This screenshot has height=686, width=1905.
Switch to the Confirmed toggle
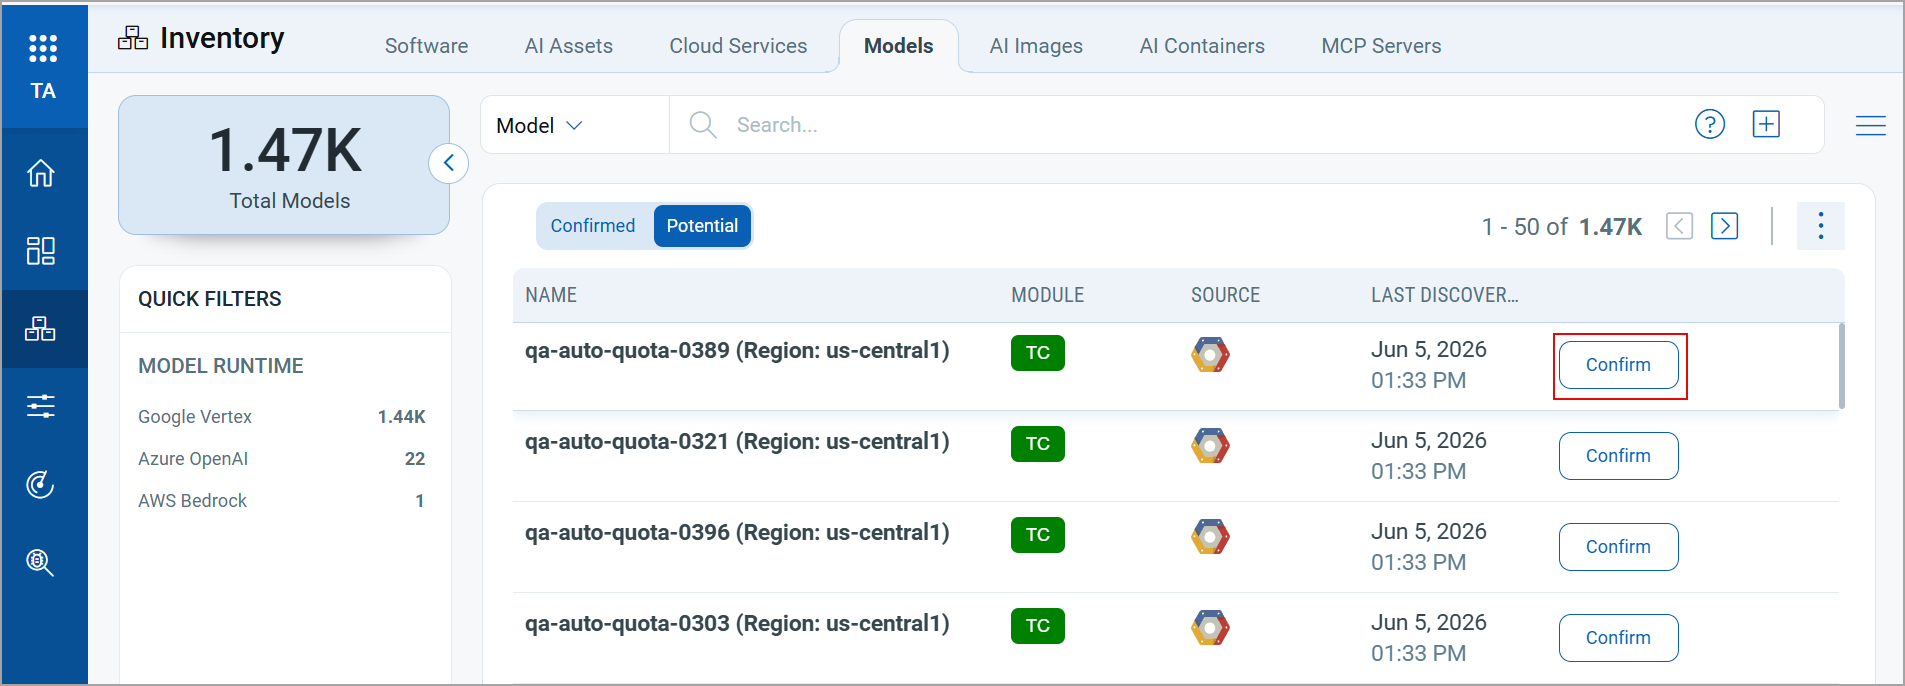[x=593, y=226]
